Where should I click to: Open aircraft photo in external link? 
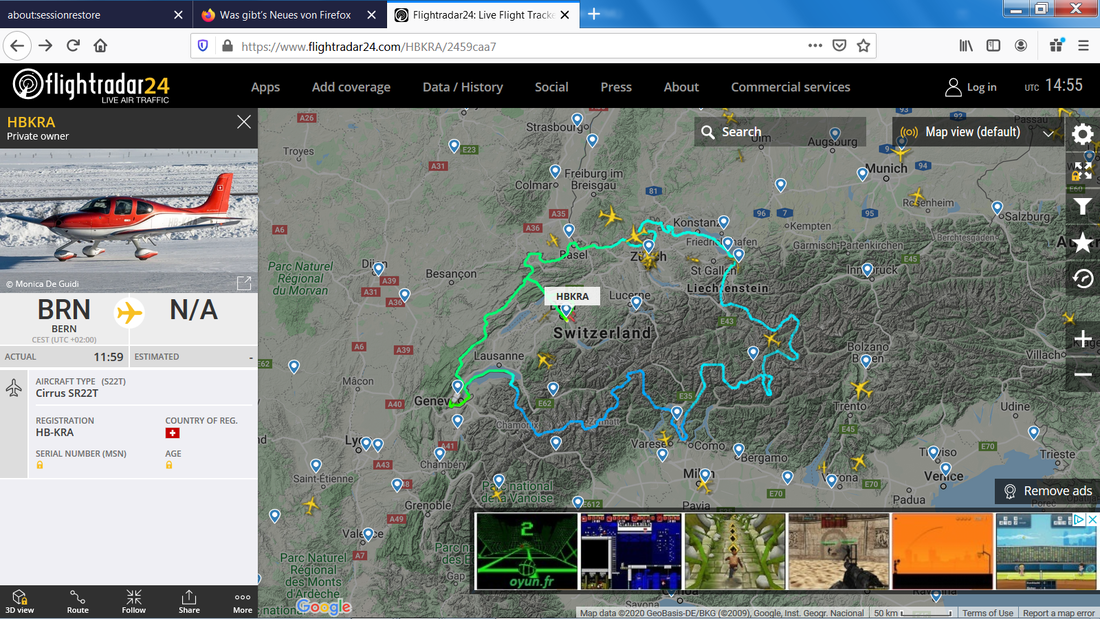pos(243,283)
